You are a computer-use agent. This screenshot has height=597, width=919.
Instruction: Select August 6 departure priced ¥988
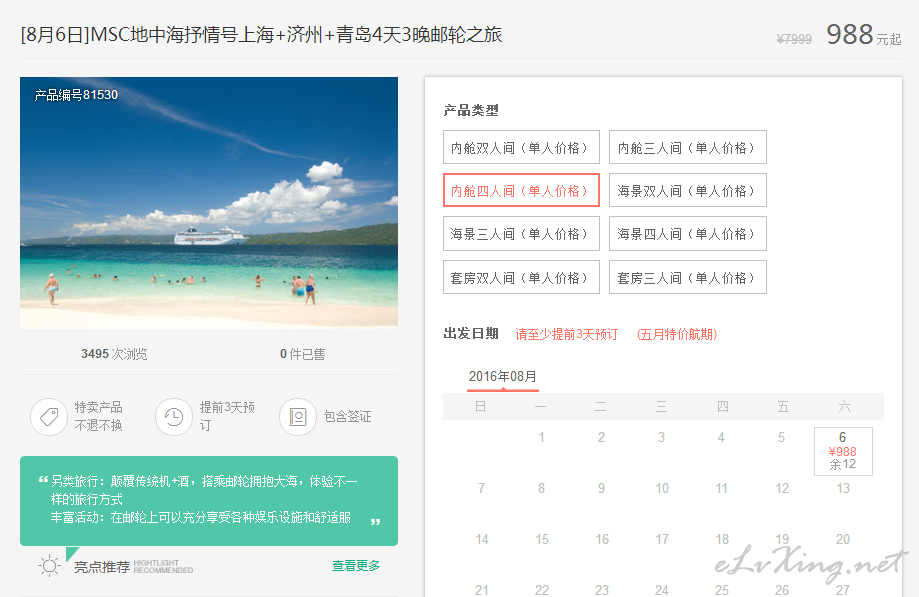pyautogui.click(x=843, y=451)
